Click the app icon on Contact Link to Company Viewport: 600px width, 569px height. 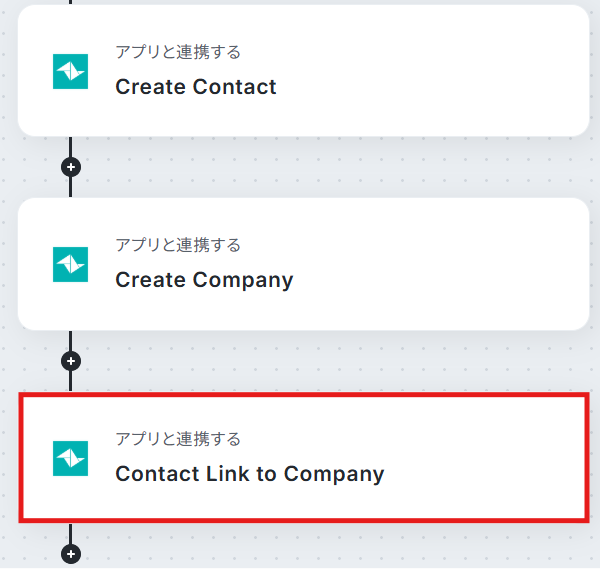coord(70,458)
